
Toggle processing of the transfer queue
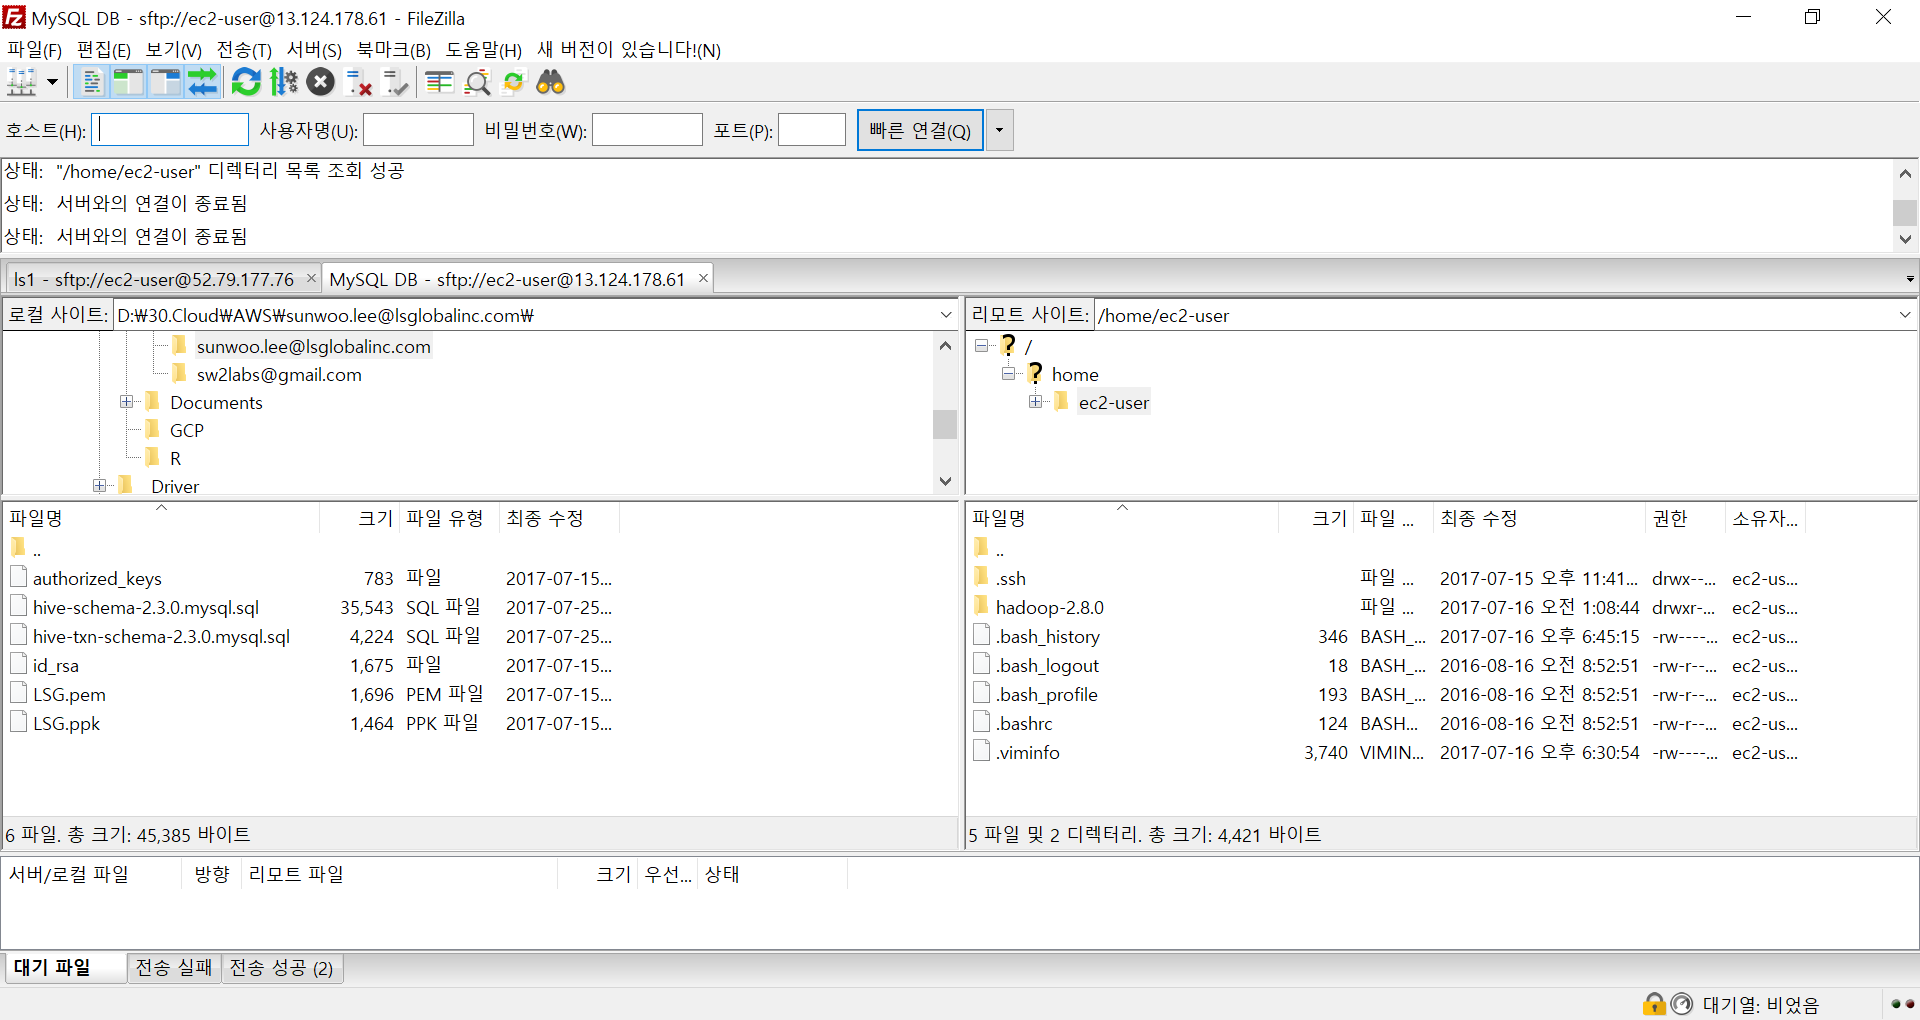(x=284, y=82)
